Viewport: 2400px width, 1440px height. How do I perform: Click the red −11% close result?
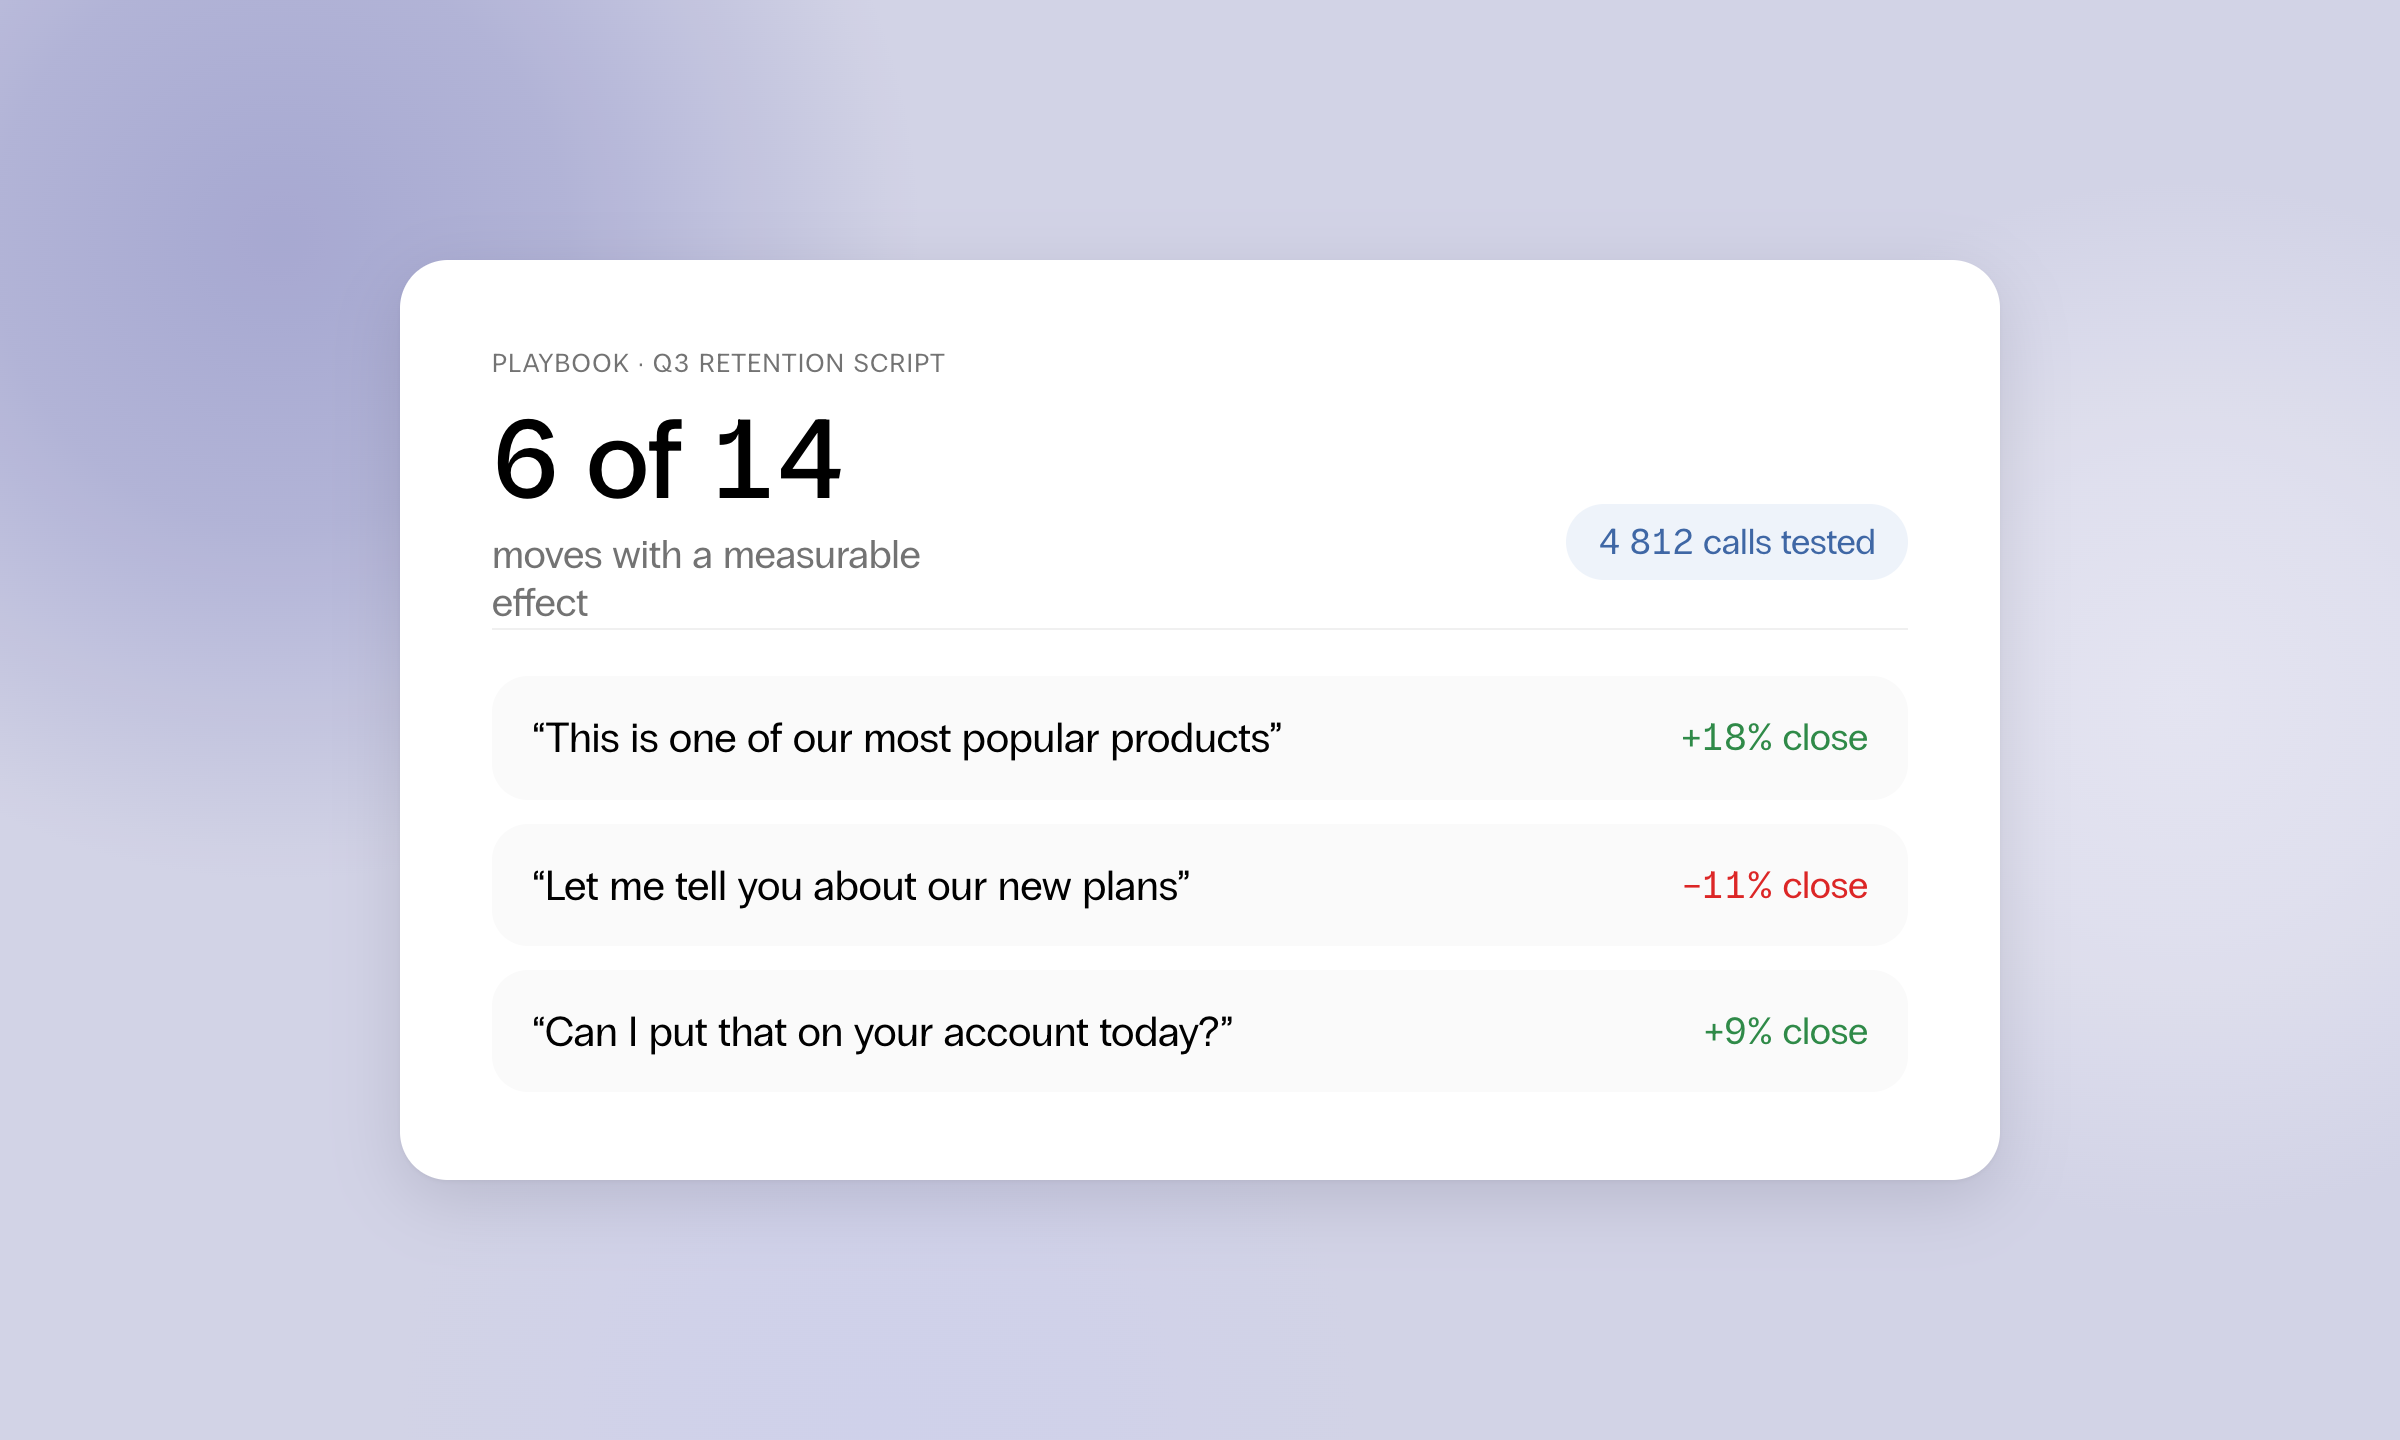tap(1774, 885)
